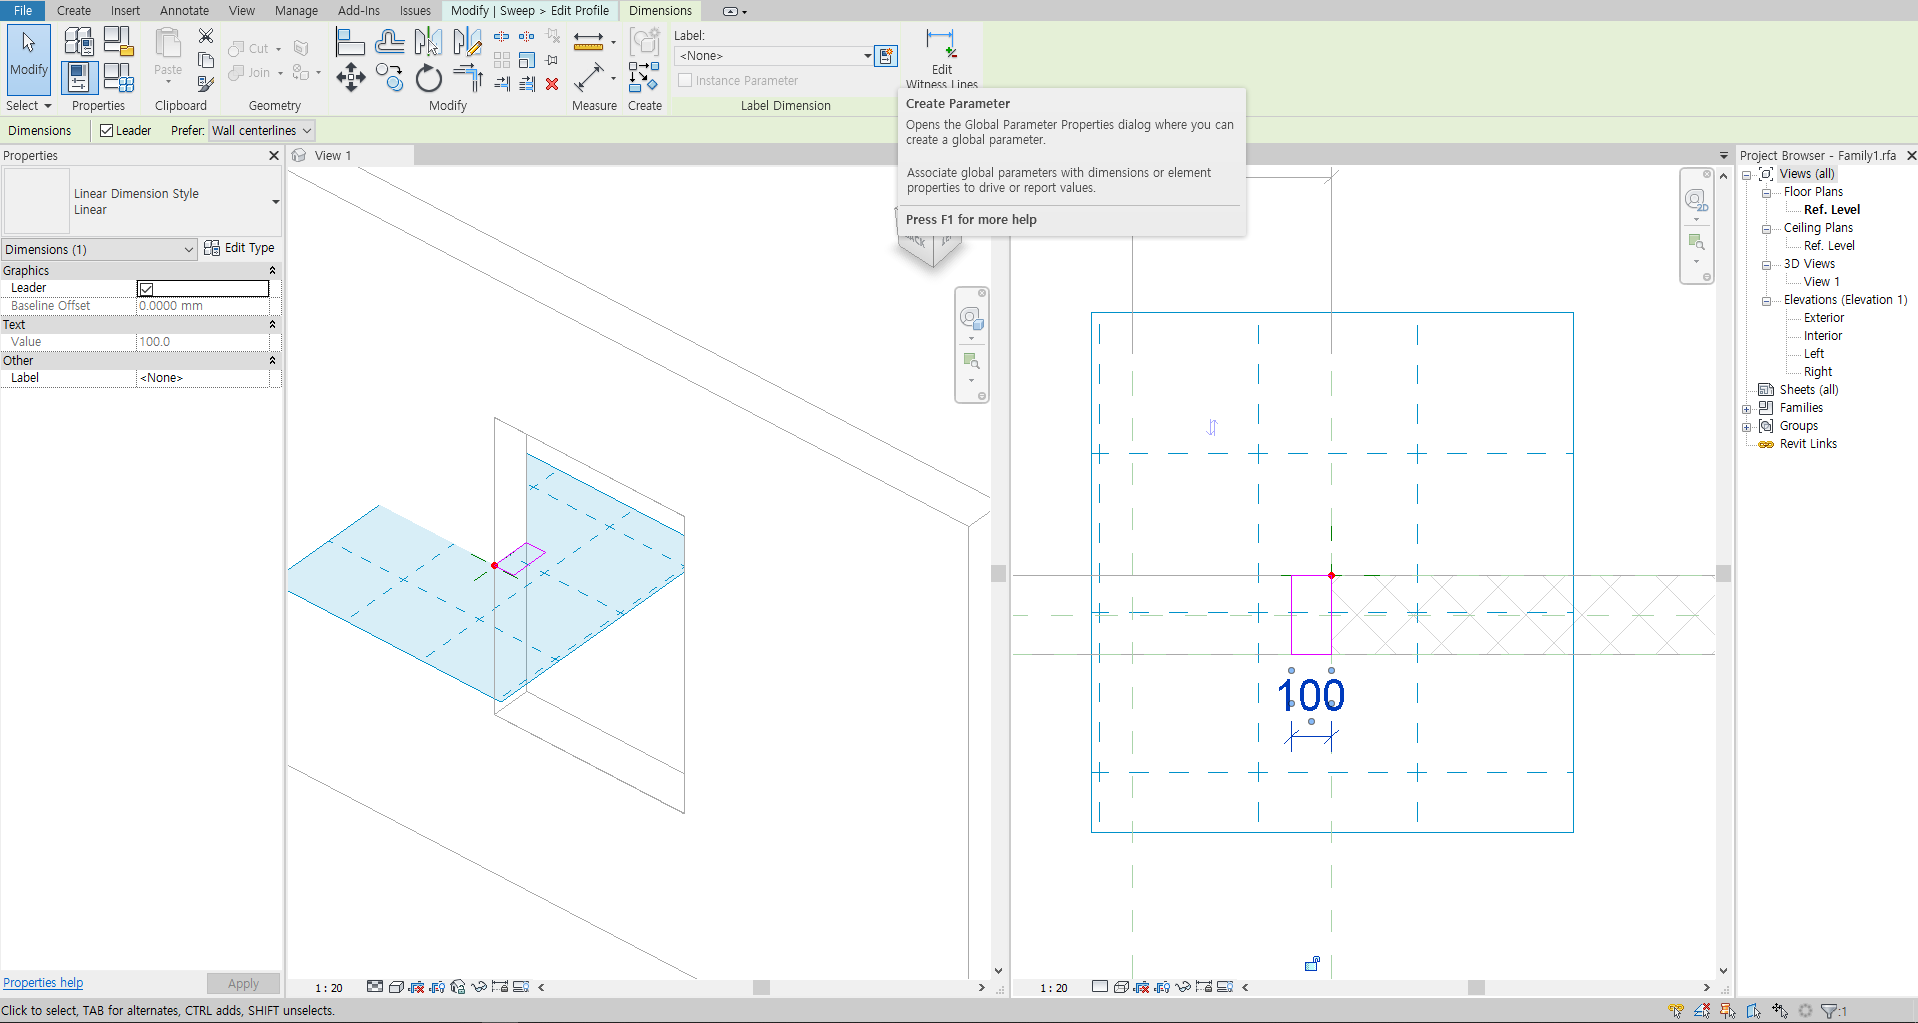This screenshot has width=1918, height=1023.
Task: Click vertical scrollbar thumb of right sketch view
Action: pyautogui.click(x=1723, y=573)
